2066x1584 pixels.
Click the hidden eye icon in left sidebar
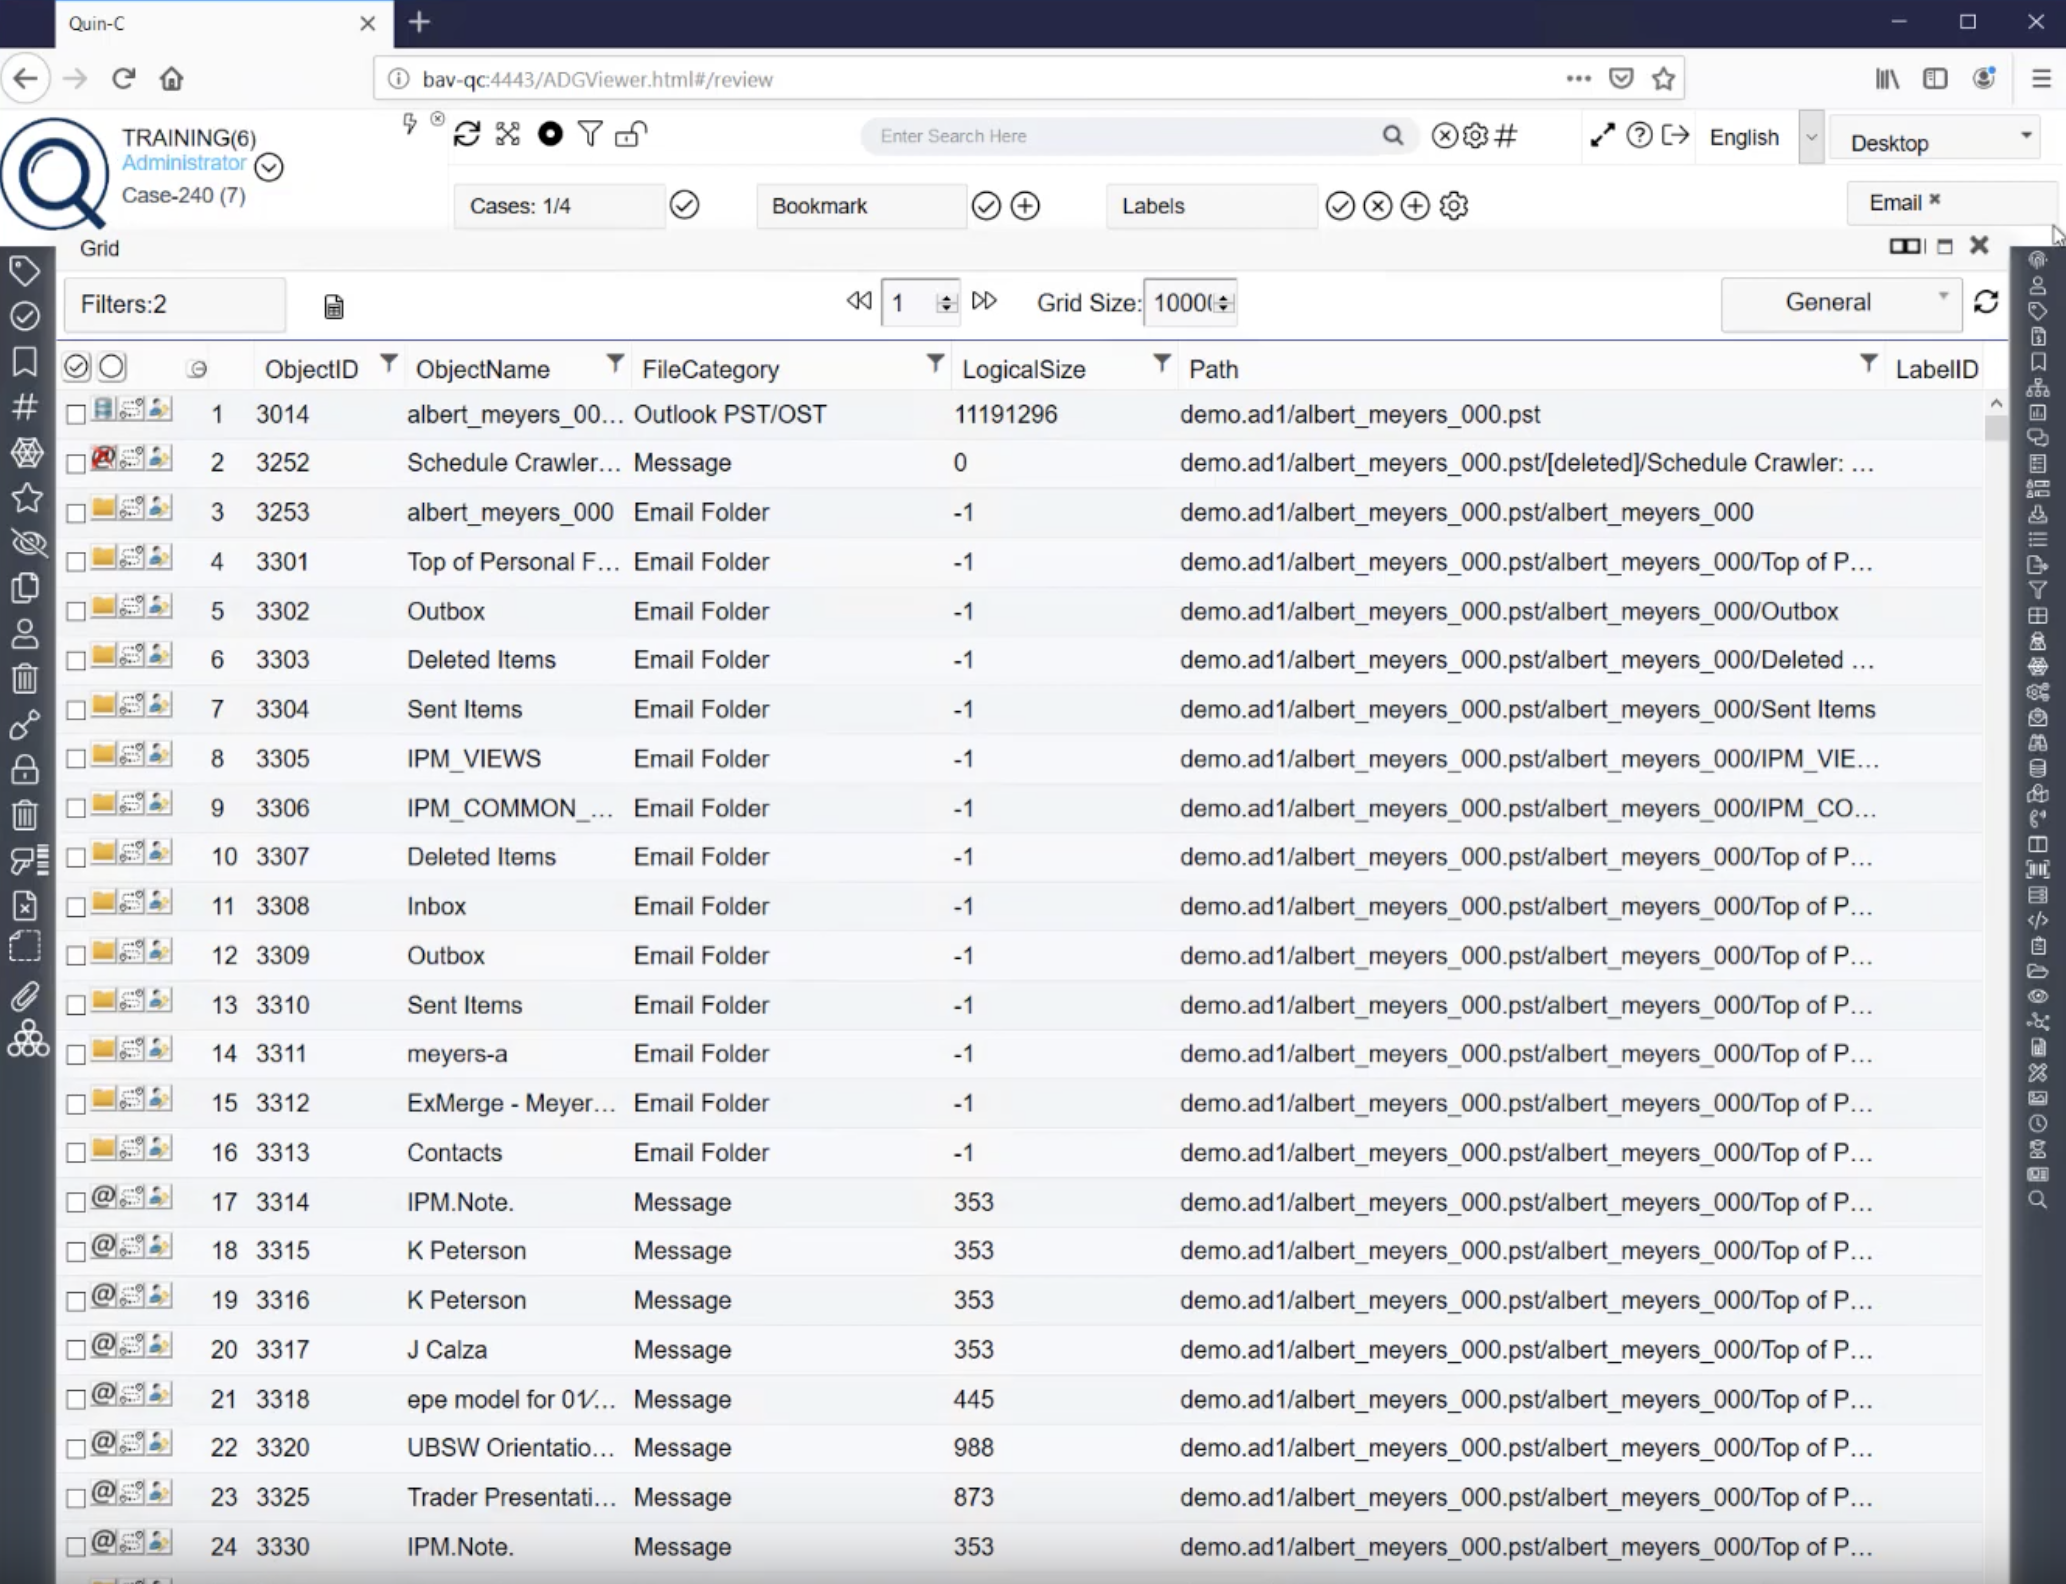pyautogui.click(x=27, y=543)
